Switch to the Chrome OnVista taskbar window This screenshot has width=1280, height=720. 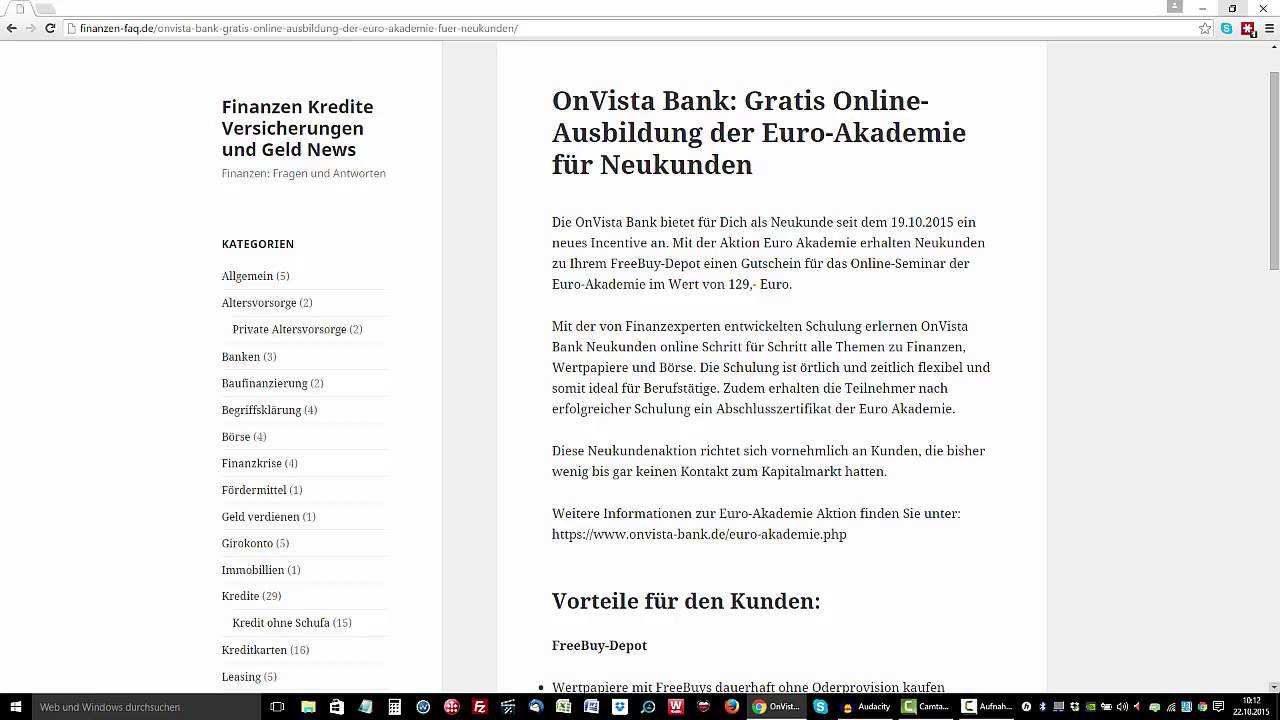(776, 706)
